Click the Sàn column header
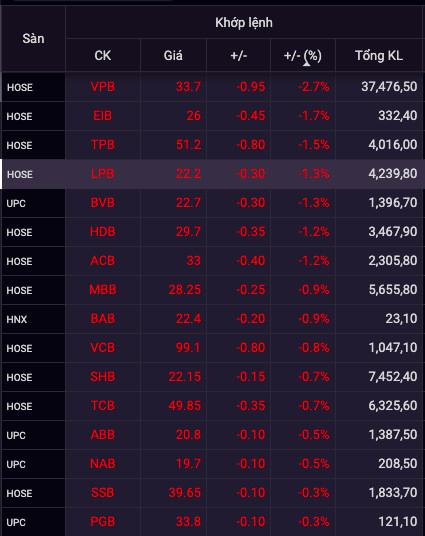The image size is (425, 536). [x=33, y=39]
